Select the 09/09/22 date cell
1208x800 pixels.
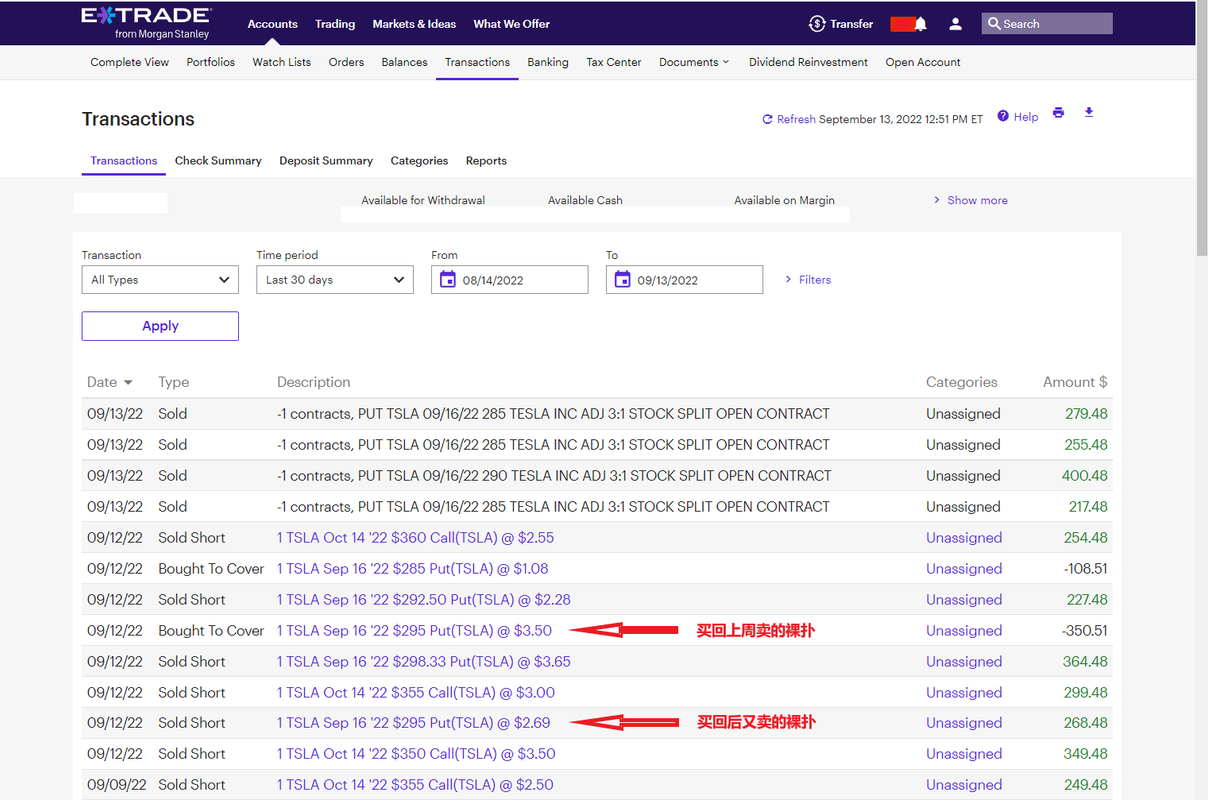pos(116,785)
